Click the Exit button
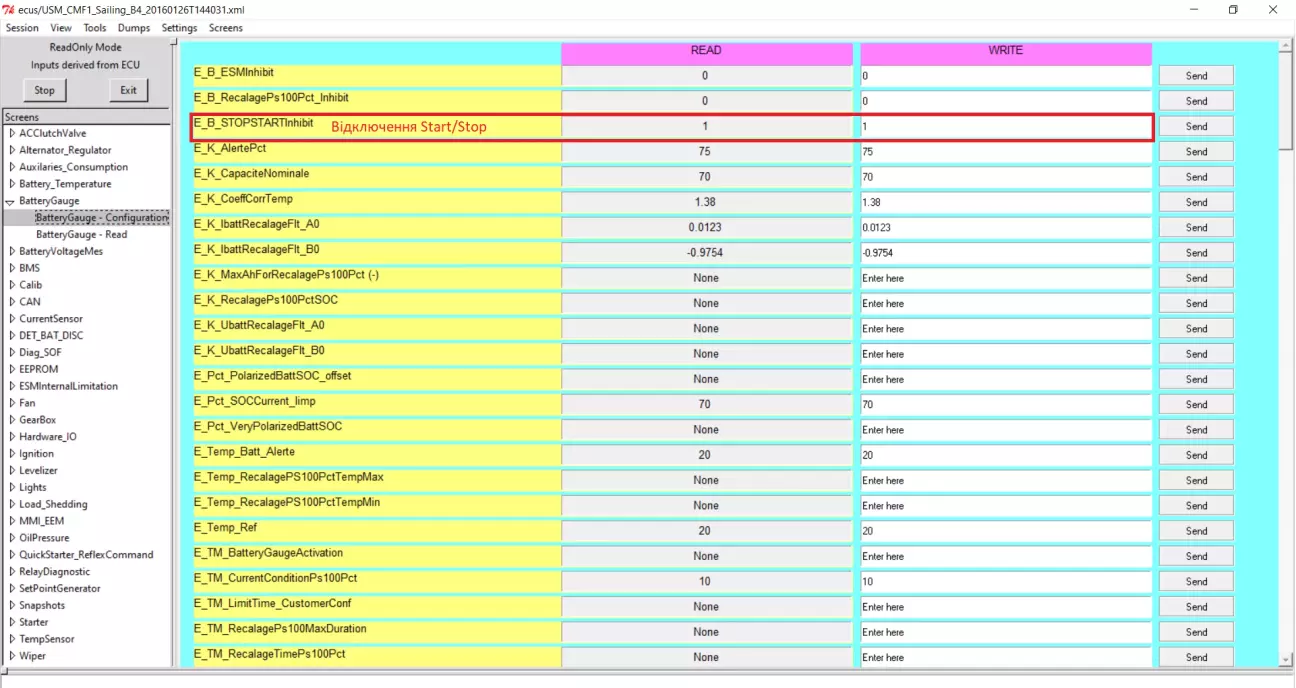Image resolution: width=1296 pixels, height=688 pixels. click(129, 90)
